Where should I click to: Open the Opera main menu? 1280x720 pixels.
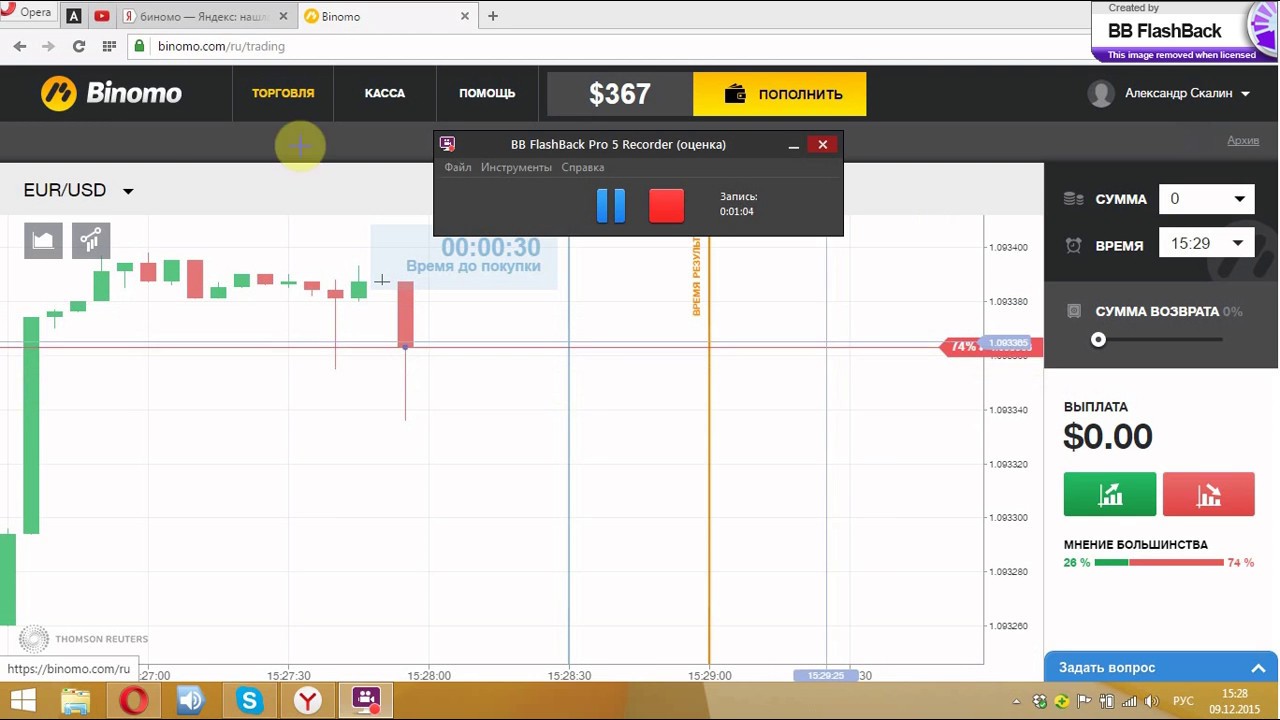tap(28, 12)
